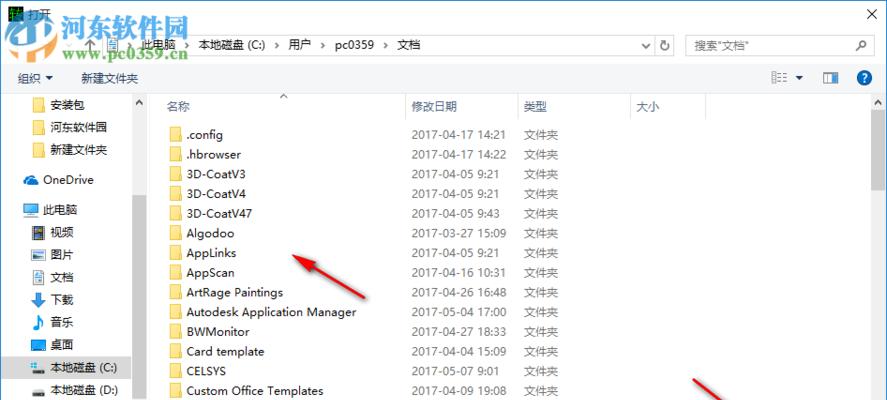This screenshot has width=887, height=400.
Task: Expand the chevron after 用户 in breadcrumb
Action: coord(323,45)
